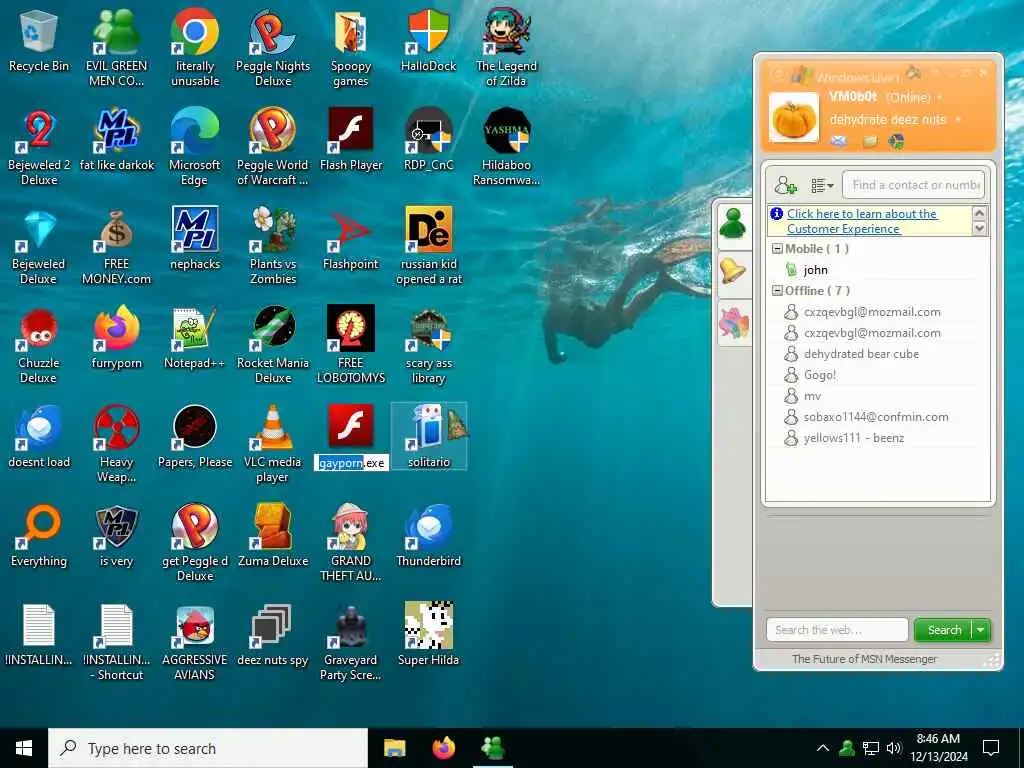Select the HalloDock shortcut

[428, 41]
